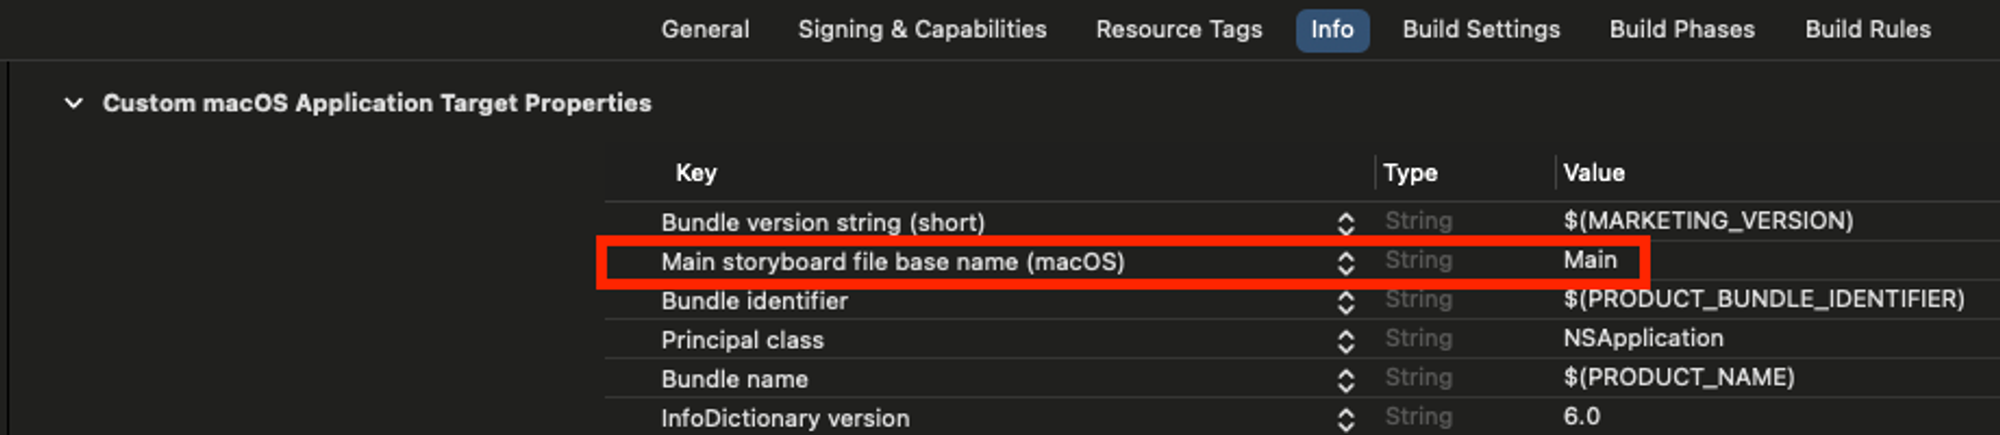This screenshot has width=2000, height=435.
Task: Click the Value column header
Action: coord(1594,173)
